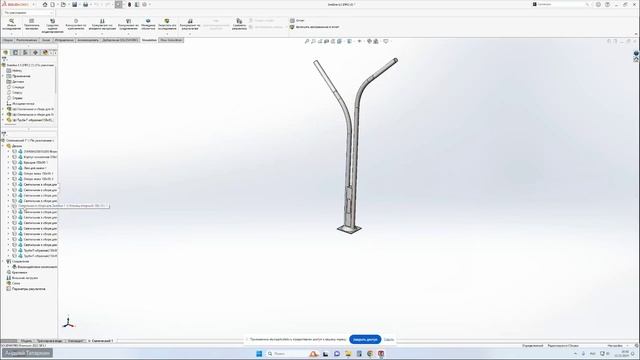Image resolution: width=640 pixels, height=360 pixels.
Task: Open Options via the gear icon
Action: pyautogui.click(x=144, y=4)
